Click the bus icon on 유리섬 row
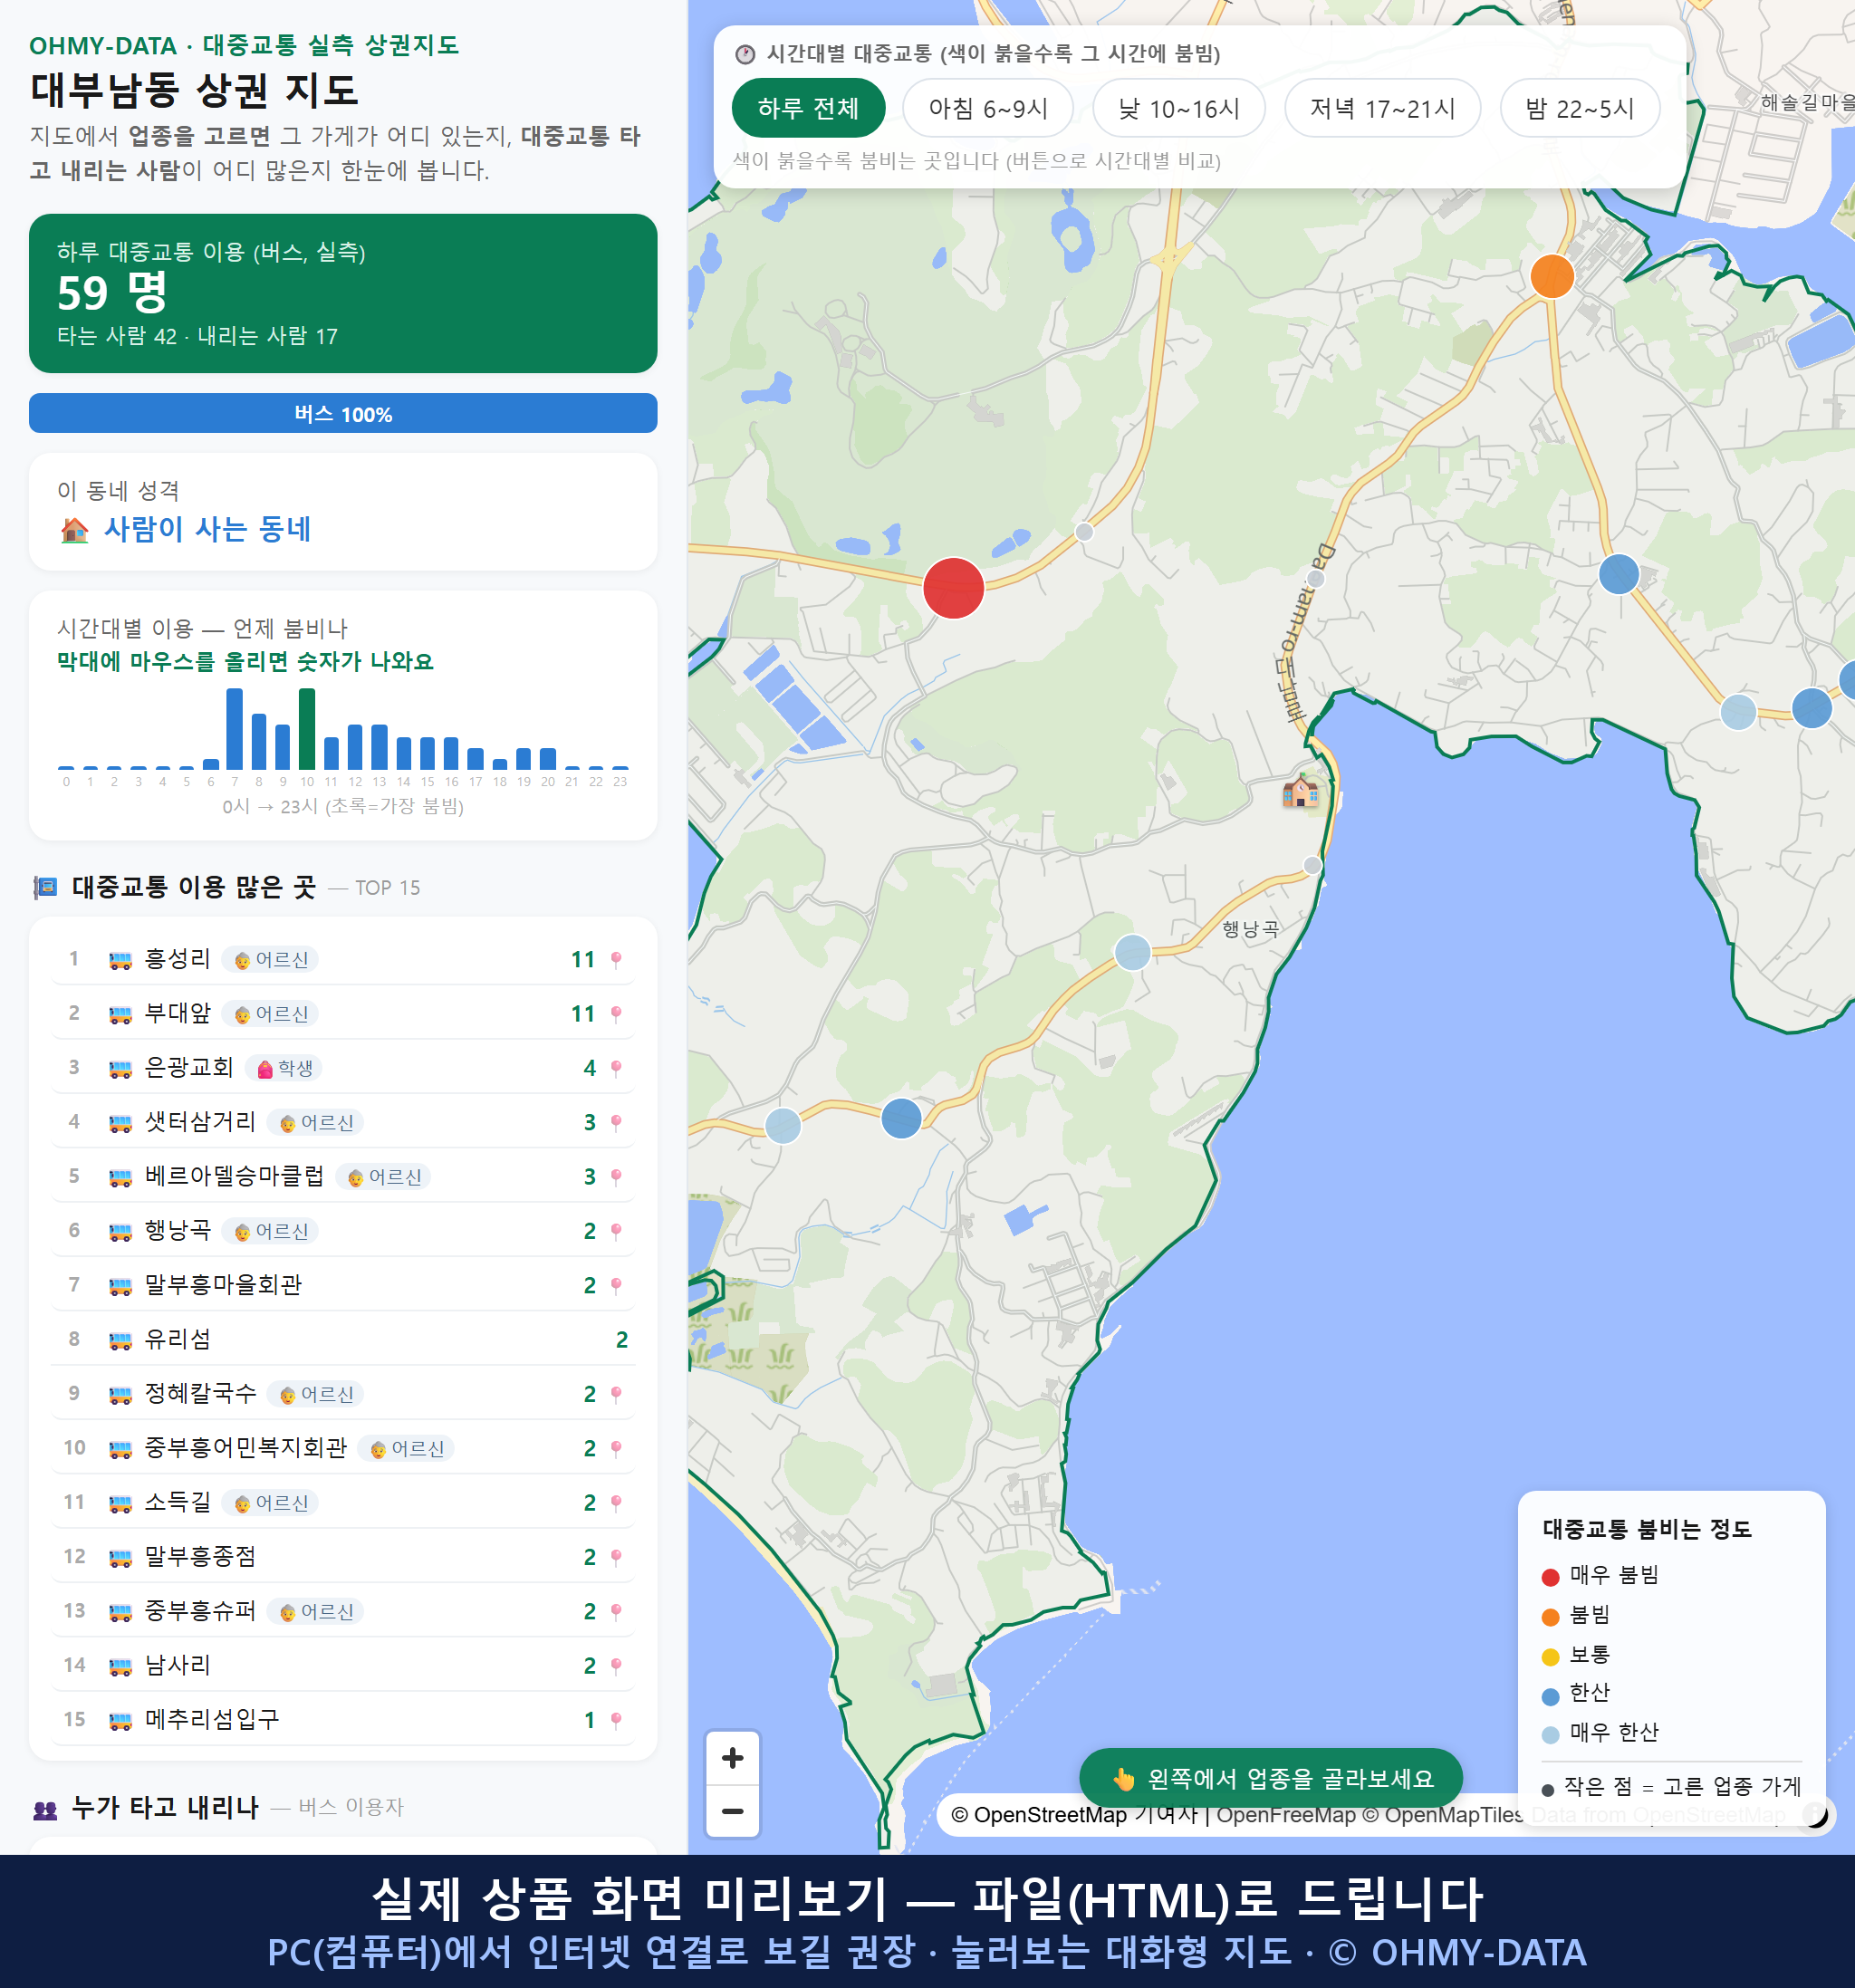Screen dimensions: 1855x1988 click(x=120, y=1341)
